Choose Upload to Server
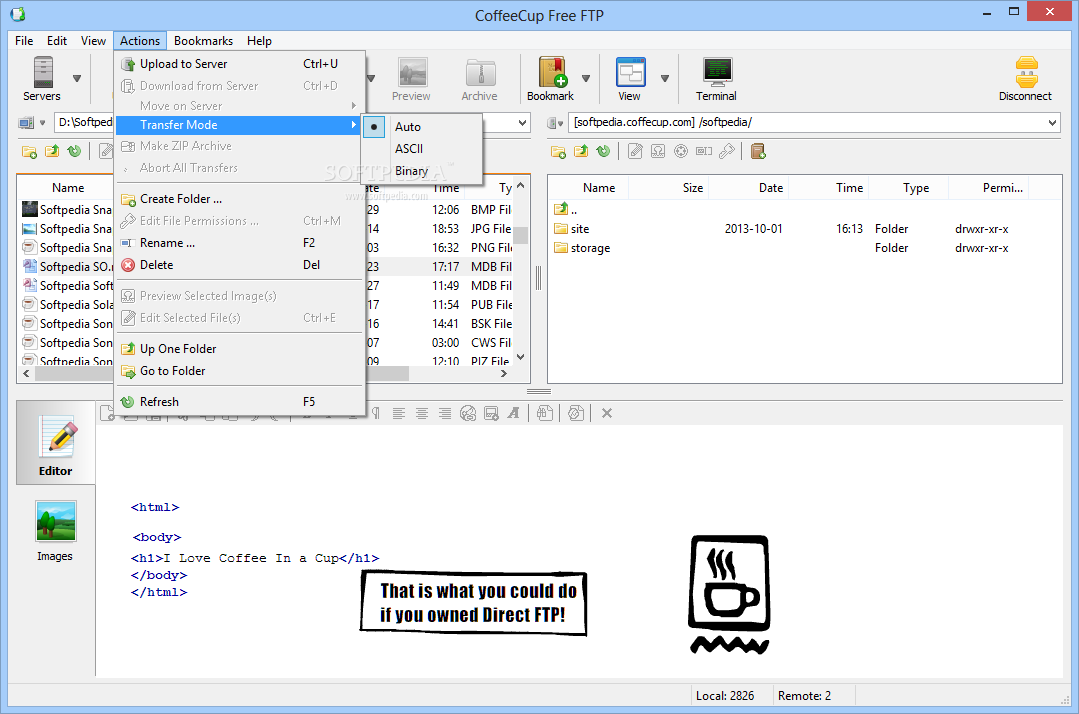The height and width of the screenshot is (714, 1079). click(239, 64)
